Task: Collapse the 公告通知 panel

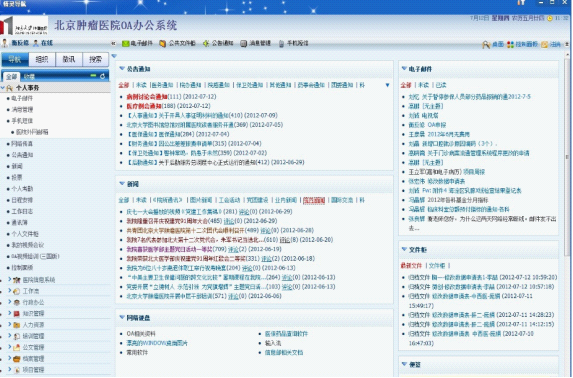Action: [x=122, y=68]
